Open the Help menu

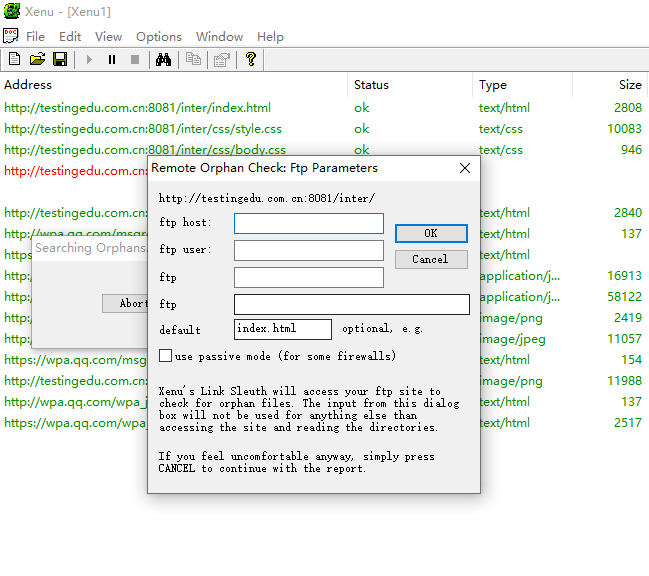tap(270, 37)
